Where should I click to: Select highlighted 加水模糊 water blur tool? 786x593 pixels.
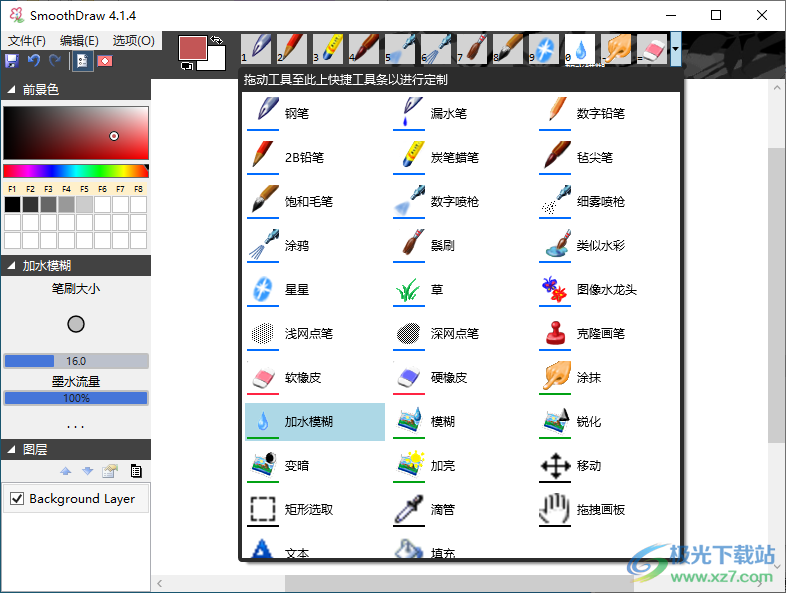point(315,422)
